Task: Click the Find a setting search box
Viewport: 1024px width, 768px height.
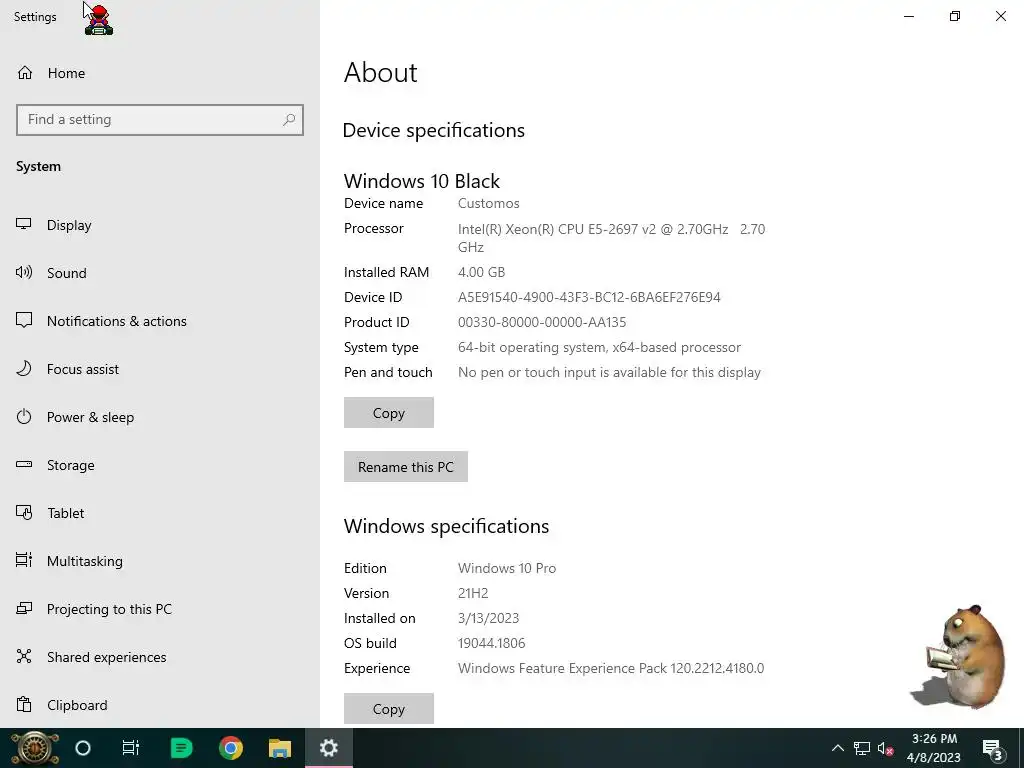Action: (160, 120)
